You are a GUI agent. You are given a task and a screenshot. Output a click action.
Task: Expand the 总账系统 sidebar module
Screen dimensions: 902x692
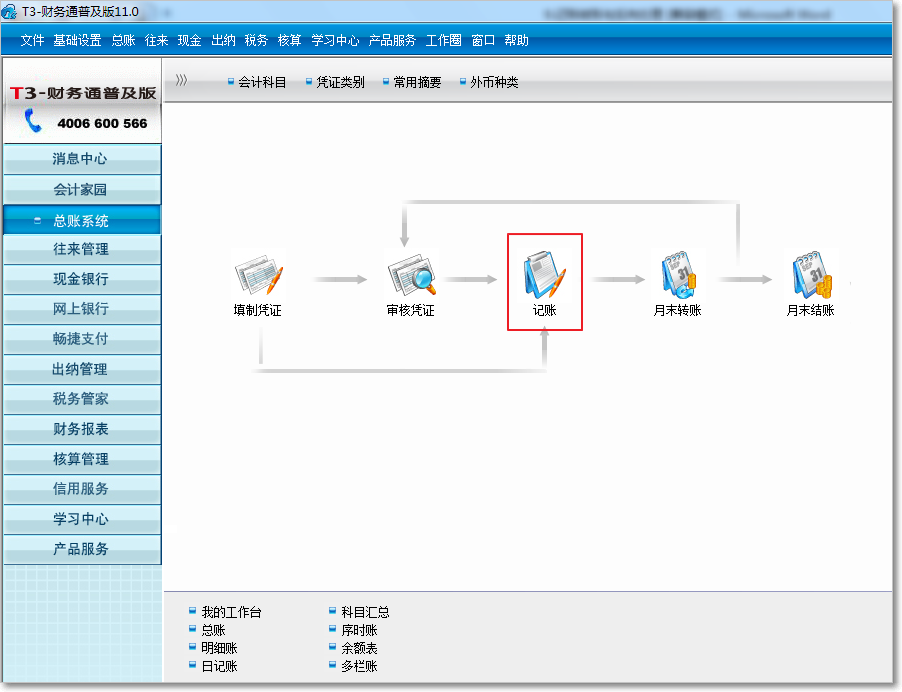pos(81,221)
